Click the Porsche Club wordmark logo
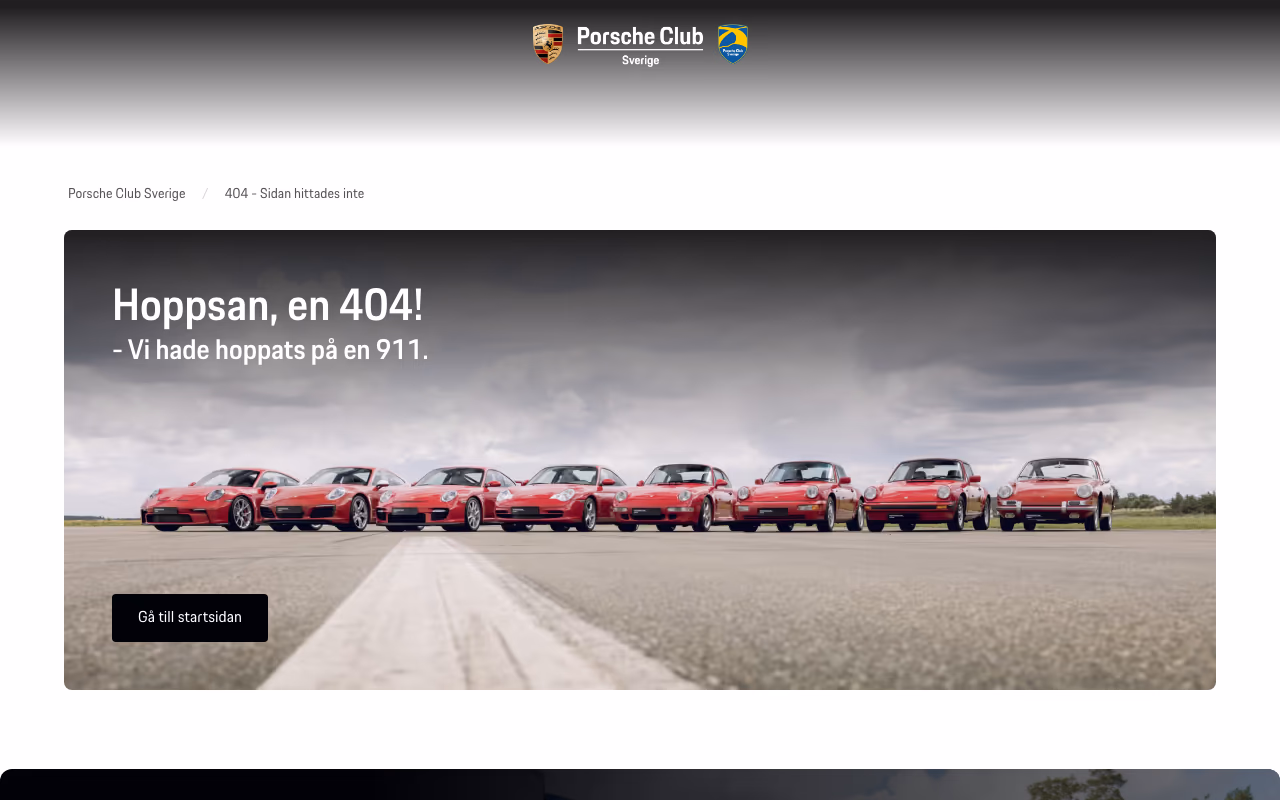This screenshot has width=1280, height=800. [x=640, y=37]
